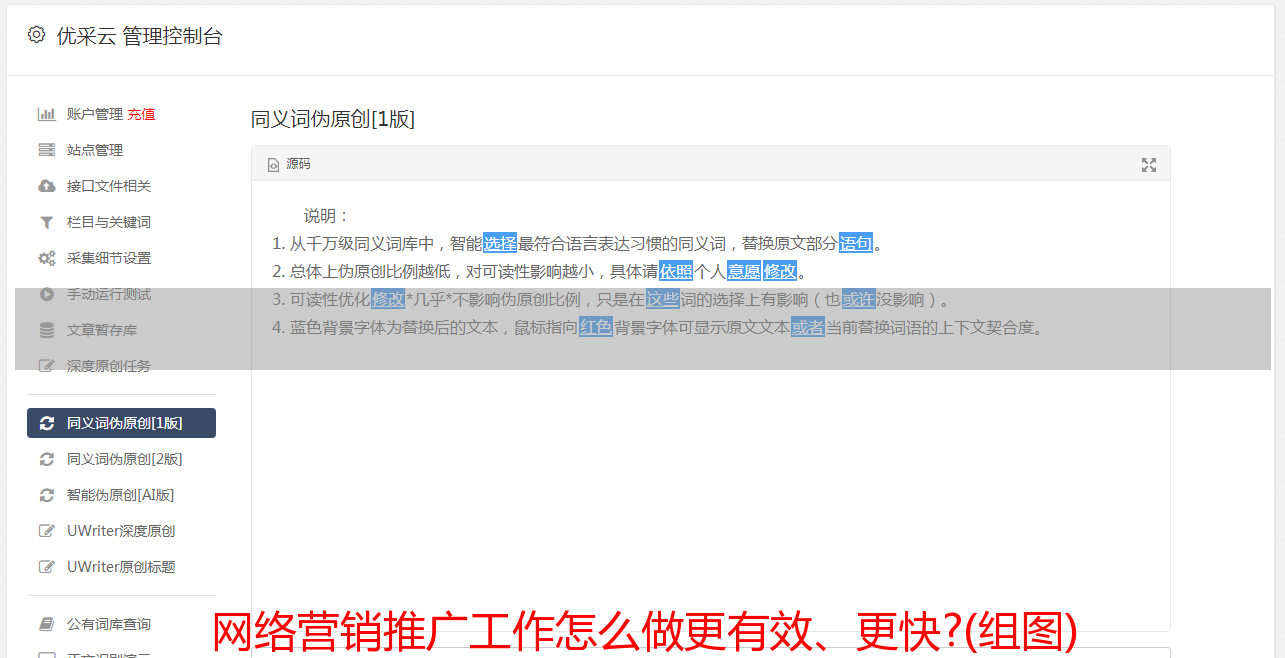Open 同义词伪原创[2版] menu item

pyautogui.click(x=121, y=459)
